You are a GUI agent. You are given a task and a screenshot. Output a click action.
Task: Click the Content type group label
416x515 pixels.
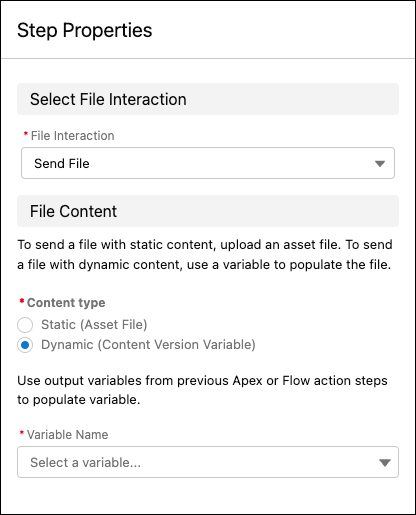tap(66, 303)
